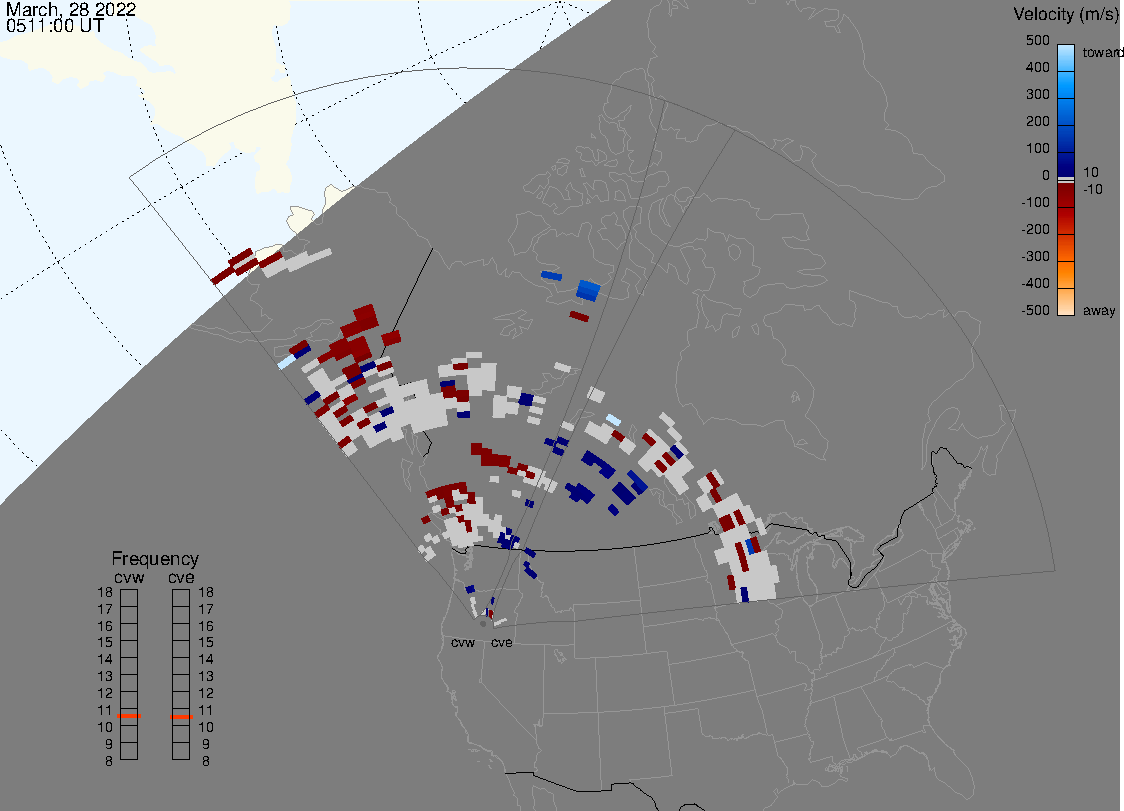This screenshot has width=1124, height=811.
Task: Click the gray radar site dot above cvw label
Action: coord(483,624)
